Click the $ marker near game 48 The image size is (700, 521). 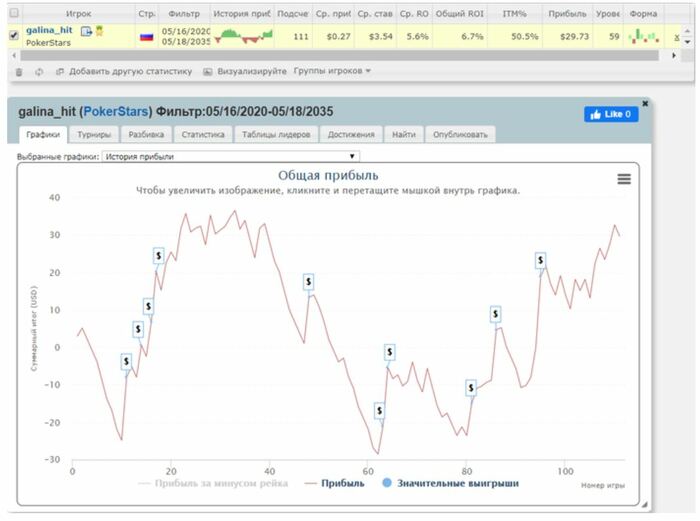(308, 282)
